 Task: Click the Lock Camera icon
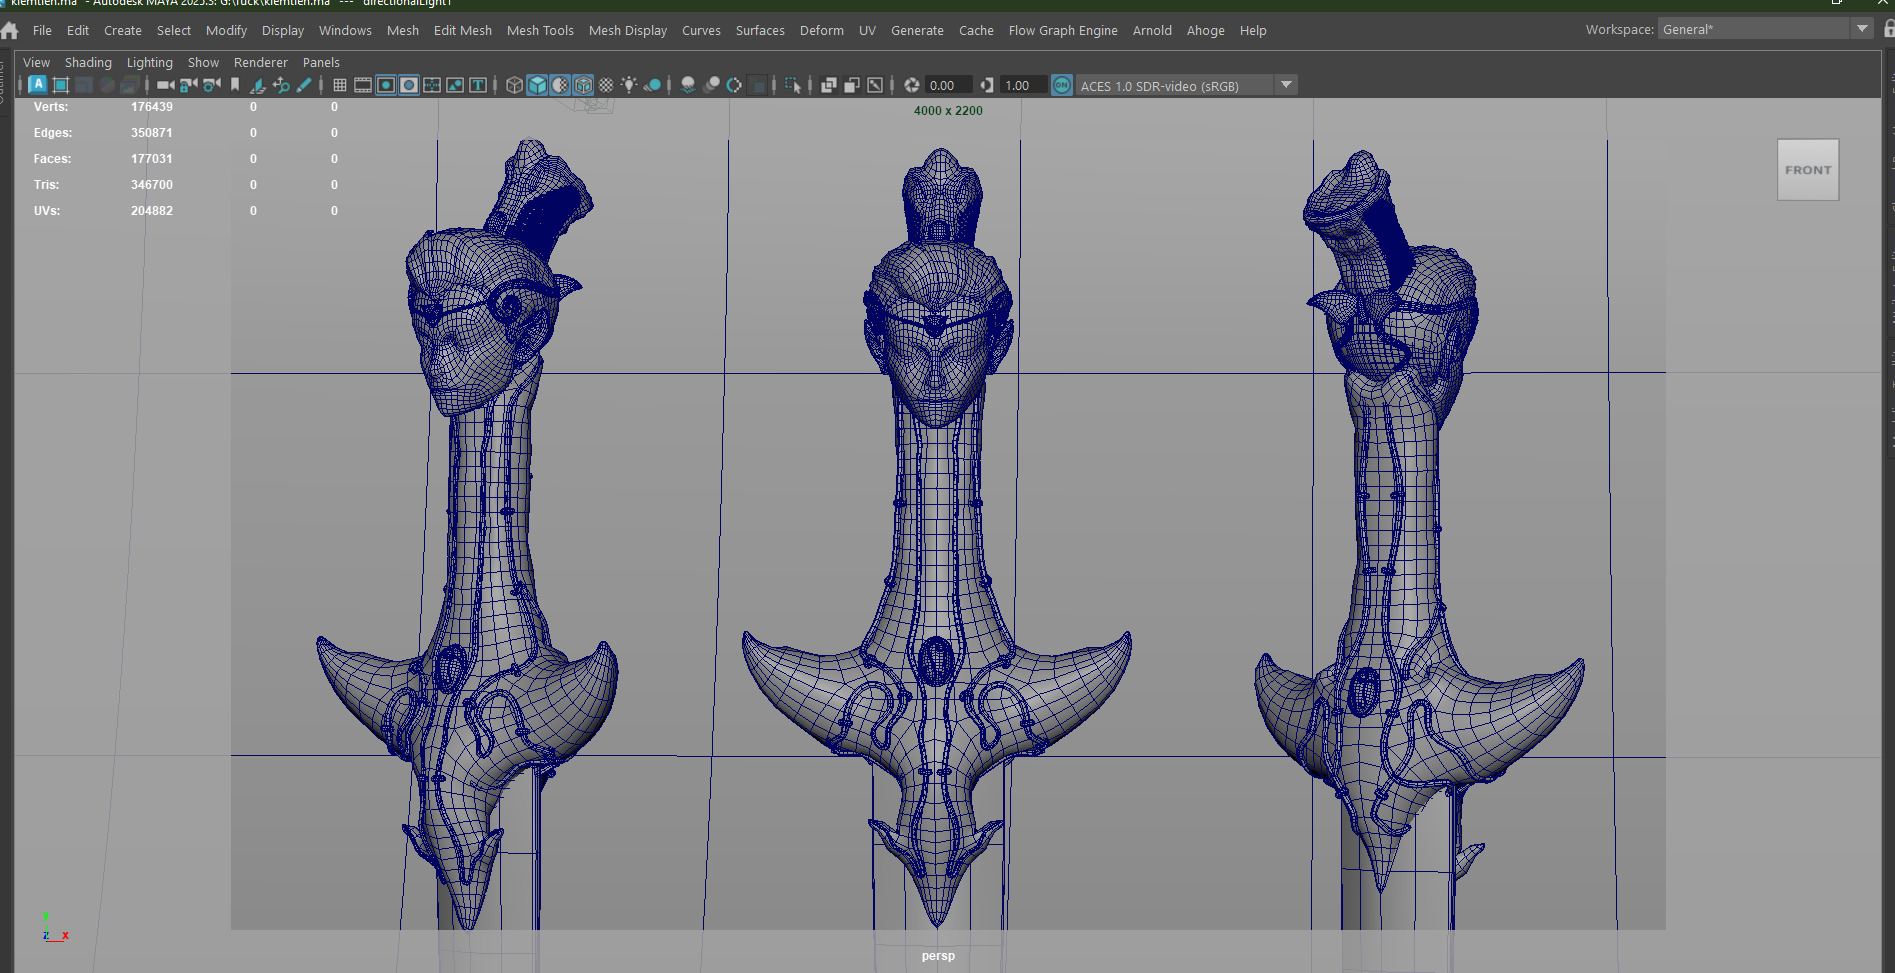pos(188,85)
